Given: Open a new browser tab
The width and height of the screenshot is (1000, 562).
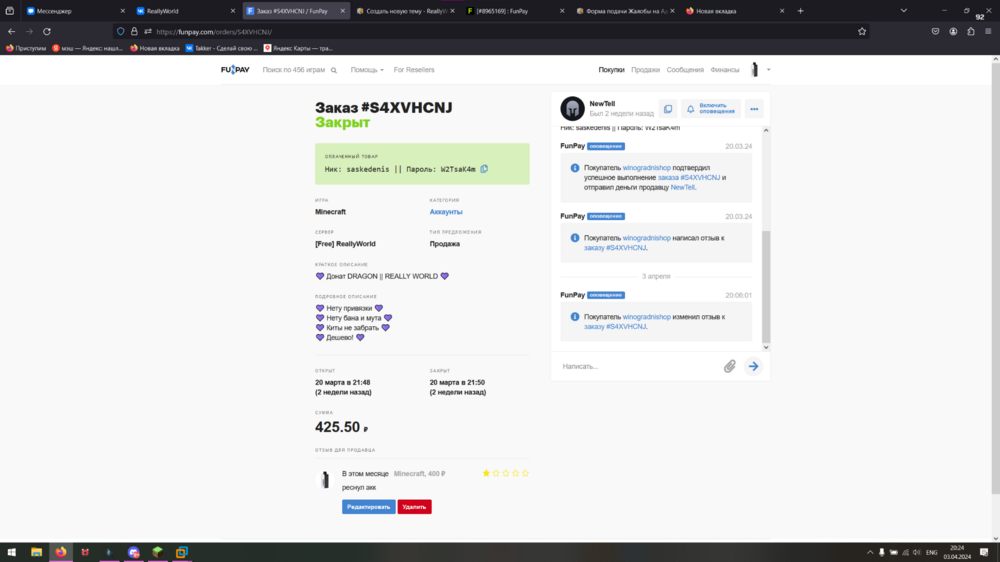Looking at the screenshot, I should (x=800, y=11).
